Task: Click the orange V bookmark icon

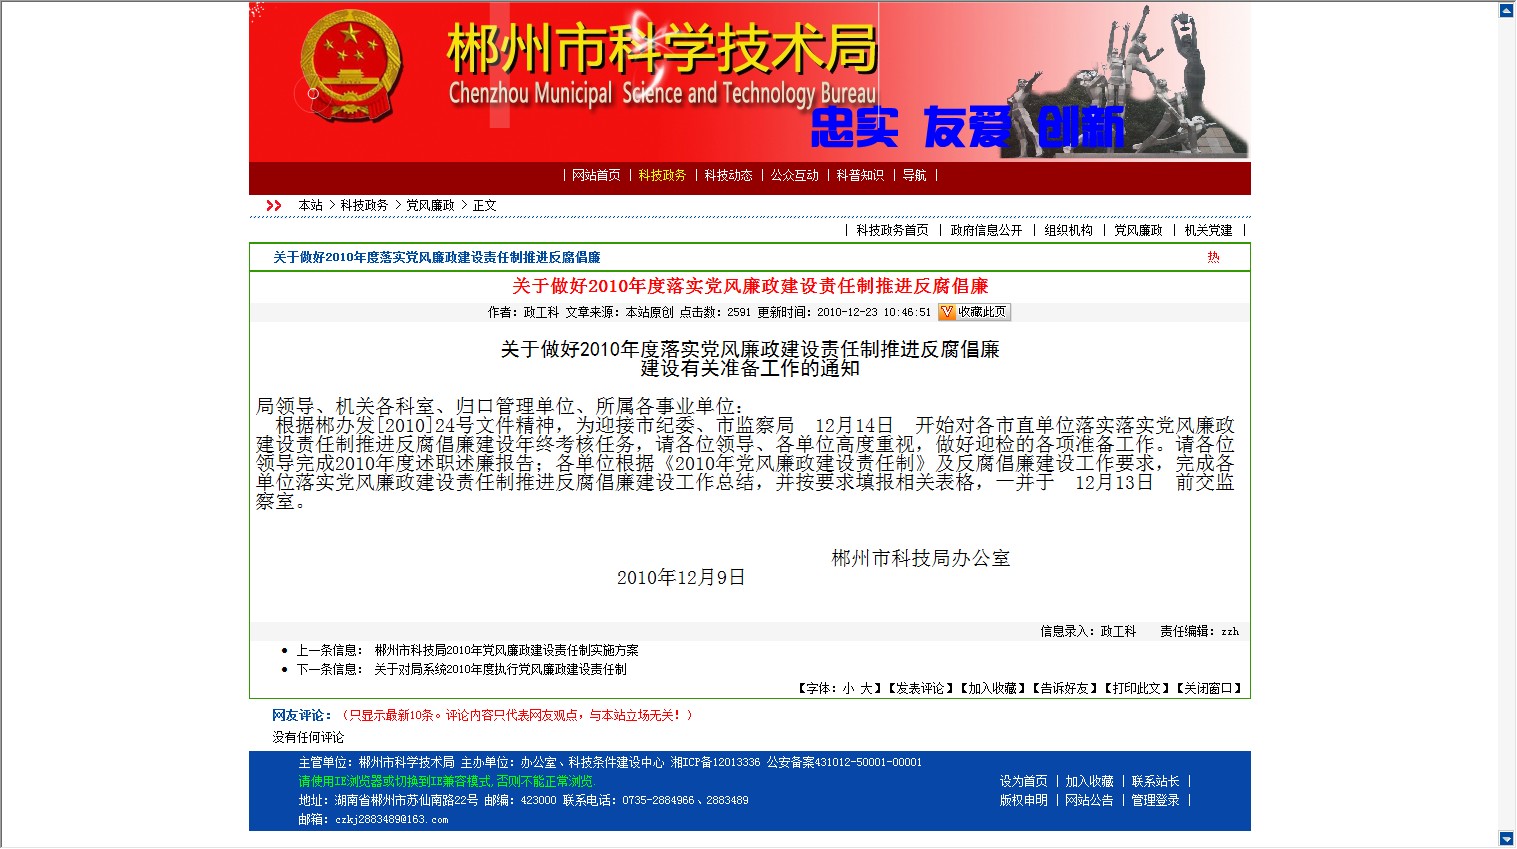Action: [x=947, y=312]
